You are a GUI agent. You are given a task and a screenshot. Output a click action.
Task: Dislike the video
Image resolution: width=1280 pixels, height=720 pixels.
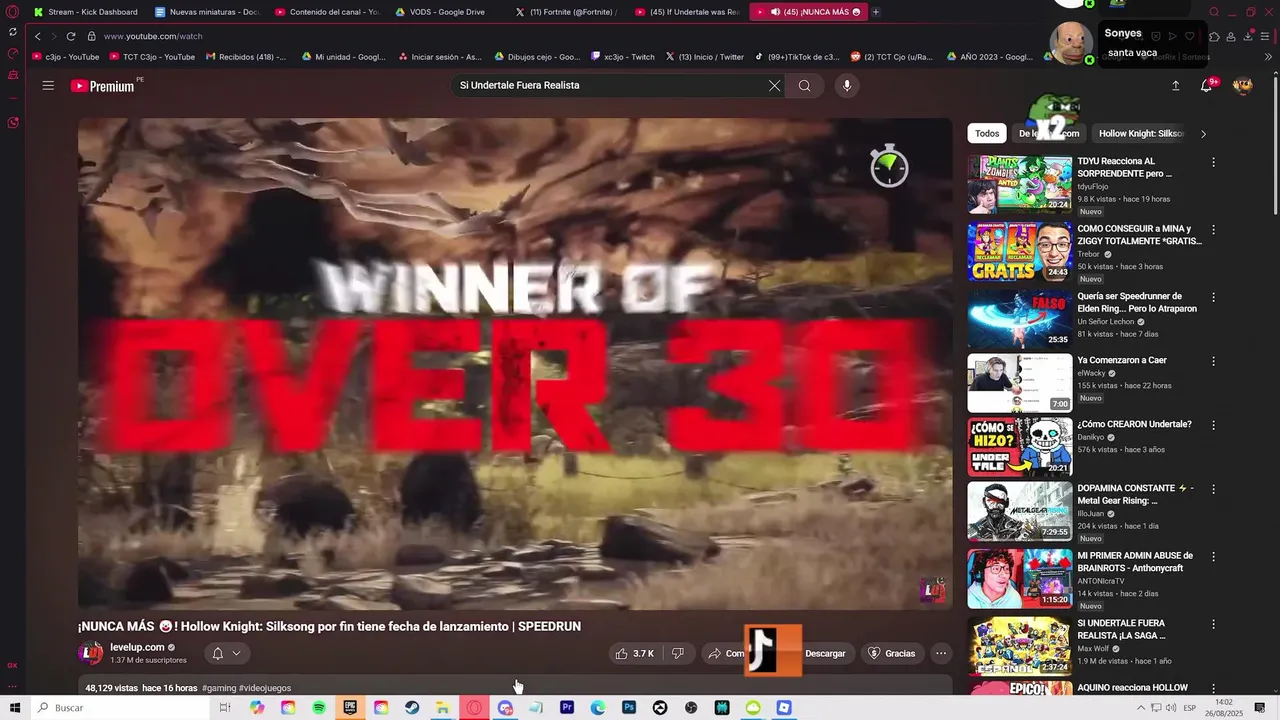coord(678,653)
